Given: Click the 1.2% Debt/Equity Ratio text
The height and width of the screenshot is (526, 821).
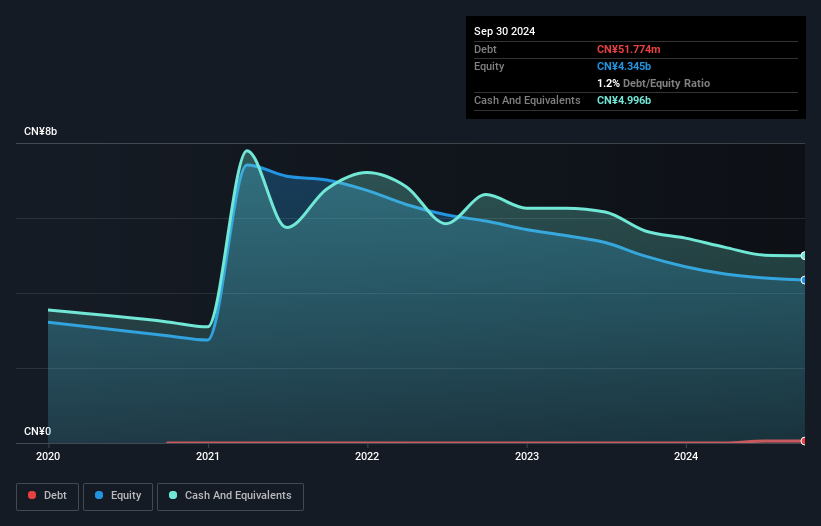Looking at the screenshot, I should pyautogui.click(x=653, y=83).
